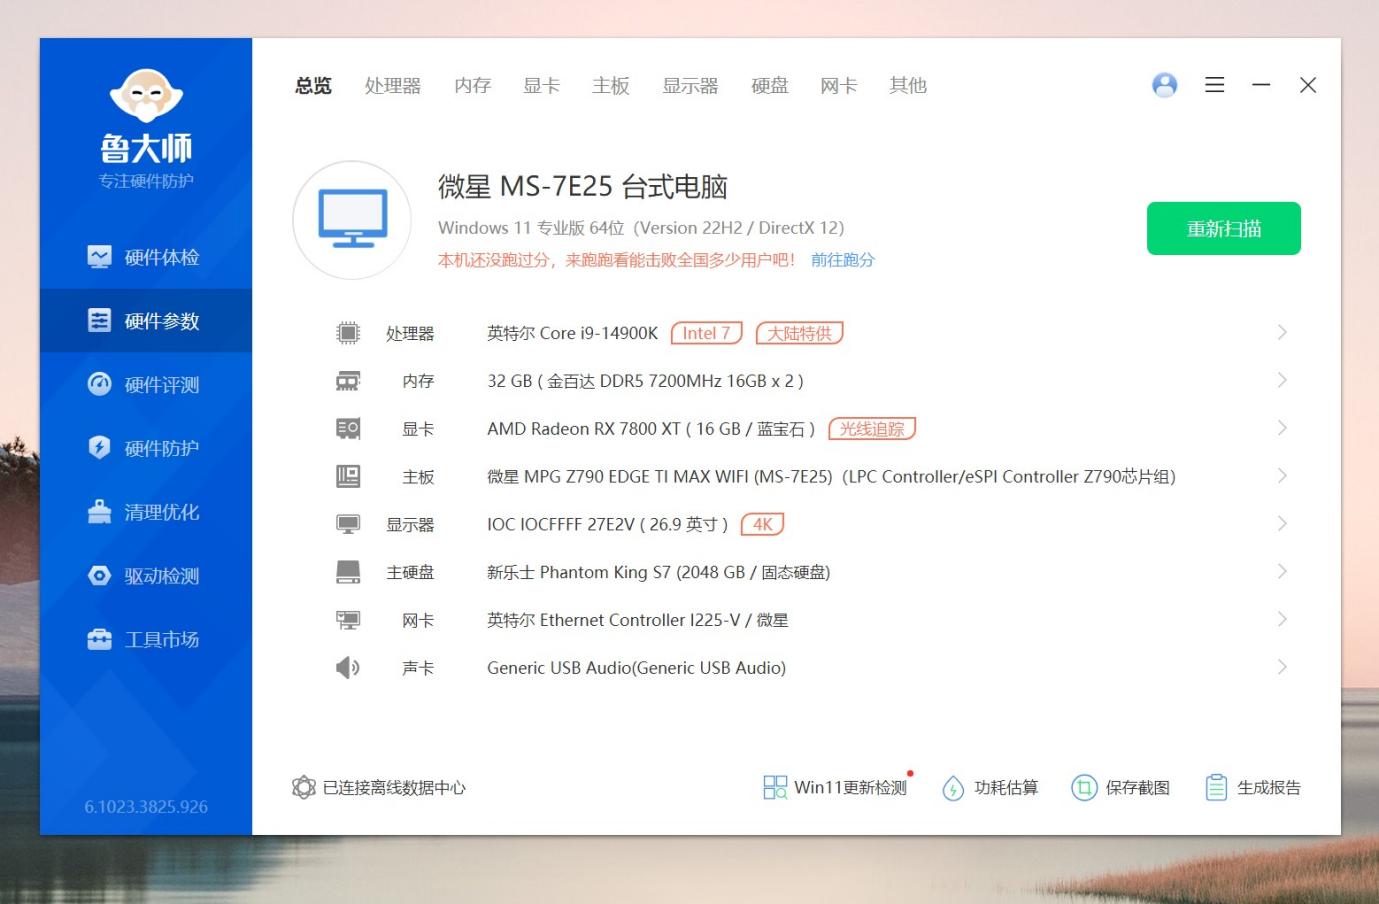The width and height of the screenshot is (1379, 904).
Task: Switch to 主板 tab
Action: [611, 86]
